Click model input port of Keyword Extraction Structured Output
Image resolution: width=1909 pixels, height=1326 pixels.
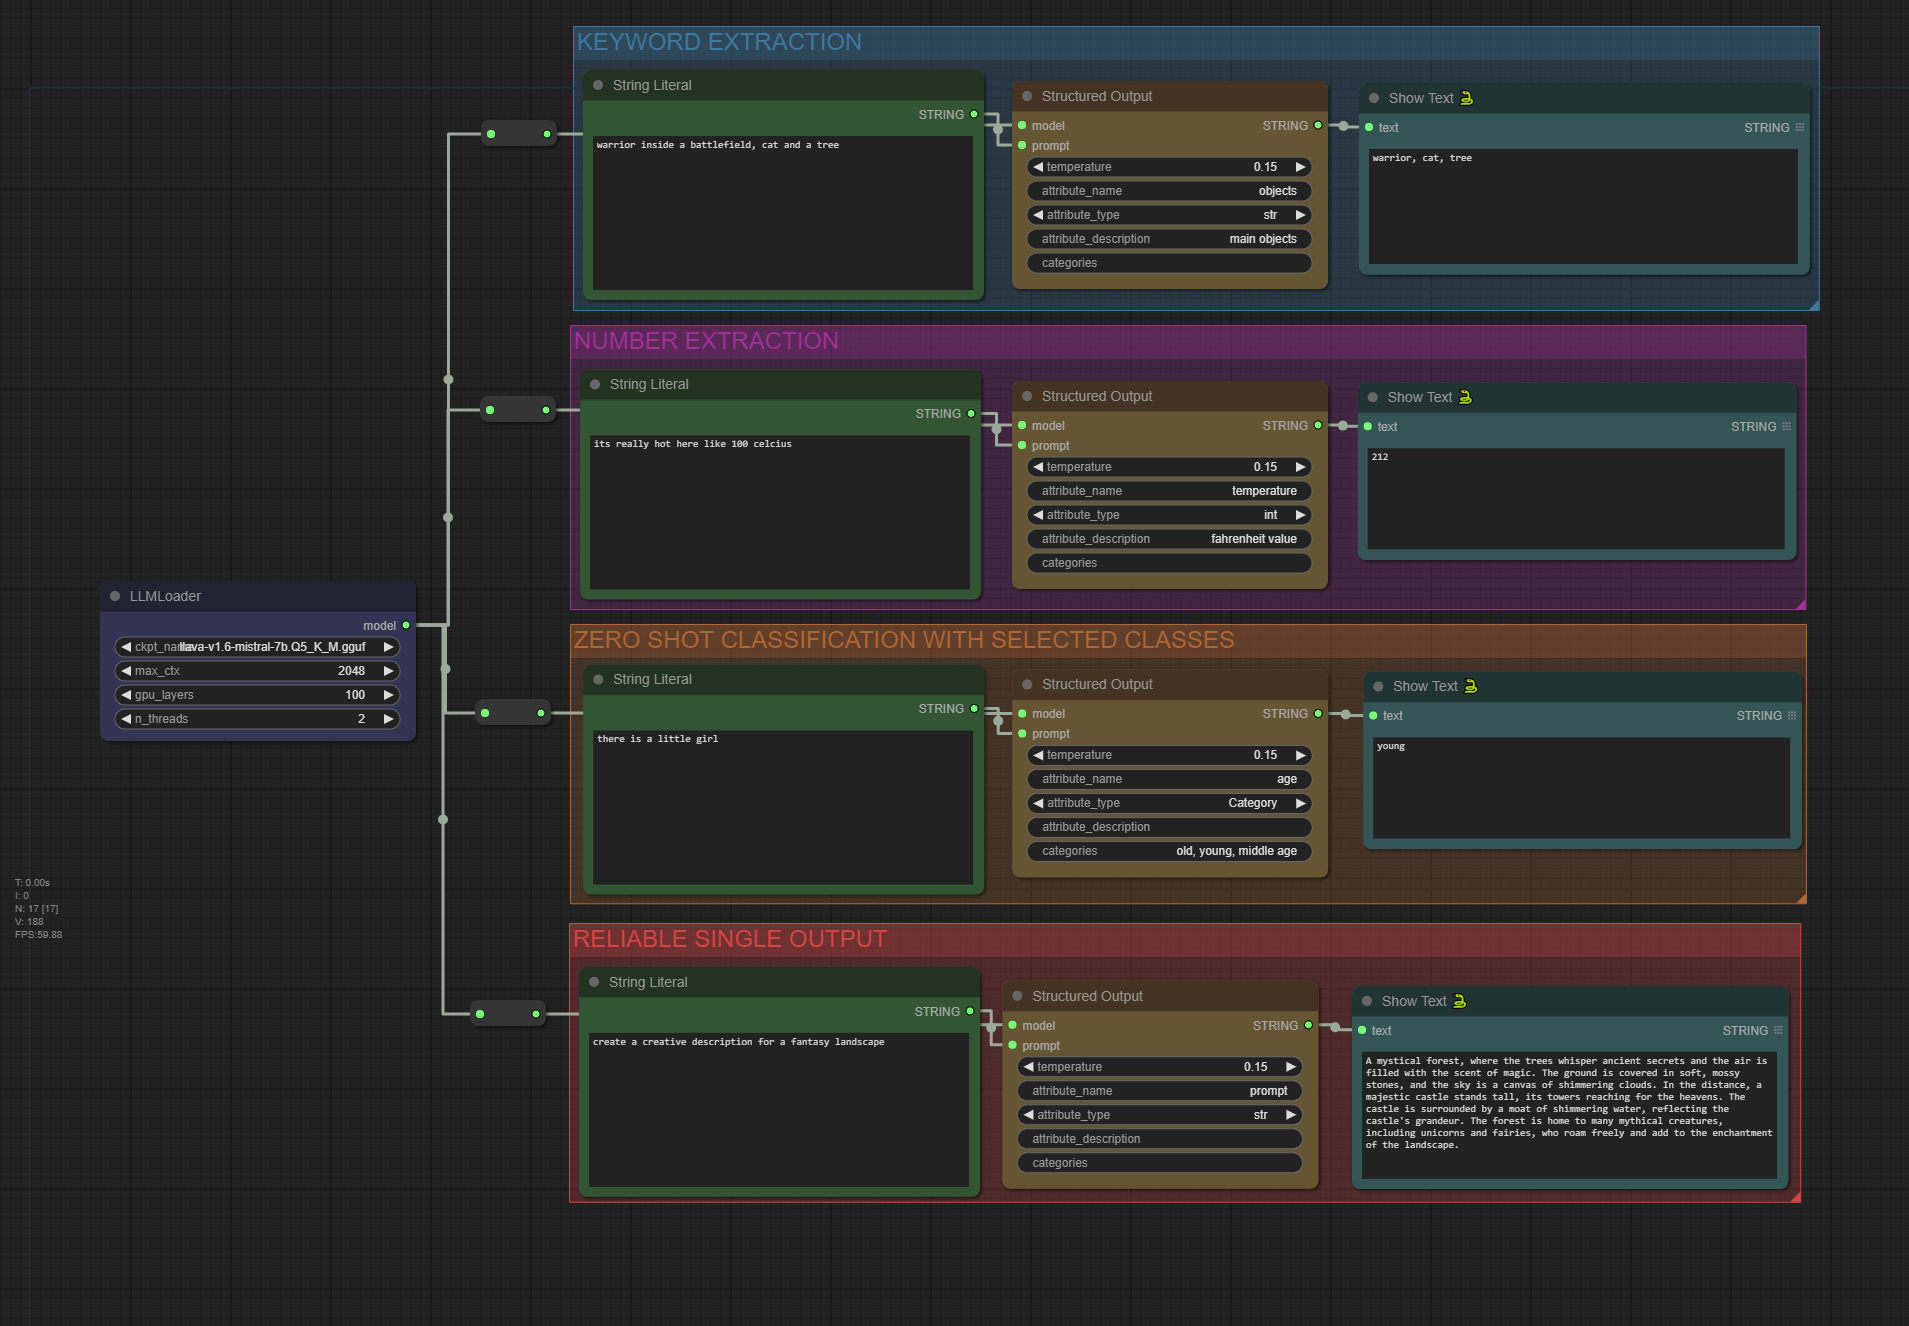point(1022,125)
